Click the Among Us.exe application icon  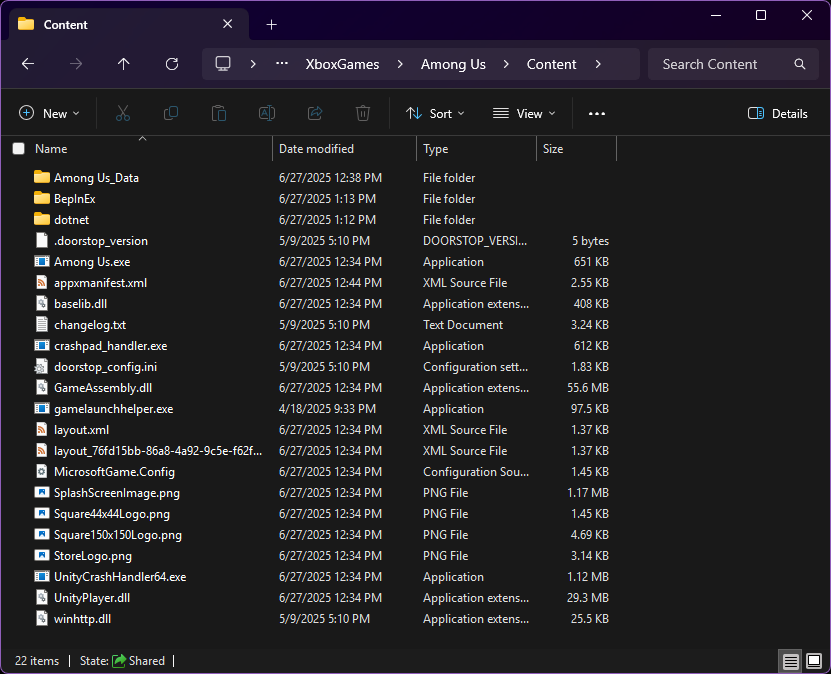point(42,261)
